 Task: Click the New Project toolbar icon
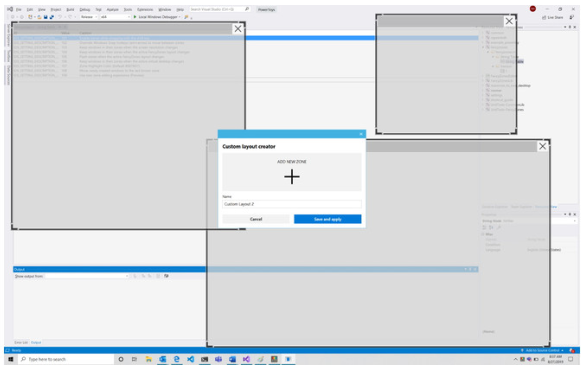click(31, 17)
